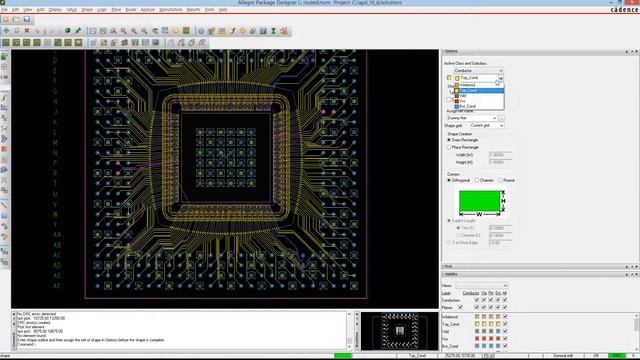The image size is (640, 360).
Task: Click the last green shape toolbar icon
Action: coord(78,42)
